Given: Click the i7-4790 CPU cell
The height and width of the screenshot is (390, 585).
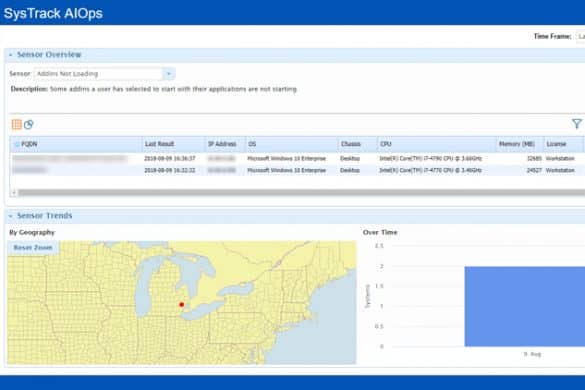Looking at the screenshot, I should (431, 159).
